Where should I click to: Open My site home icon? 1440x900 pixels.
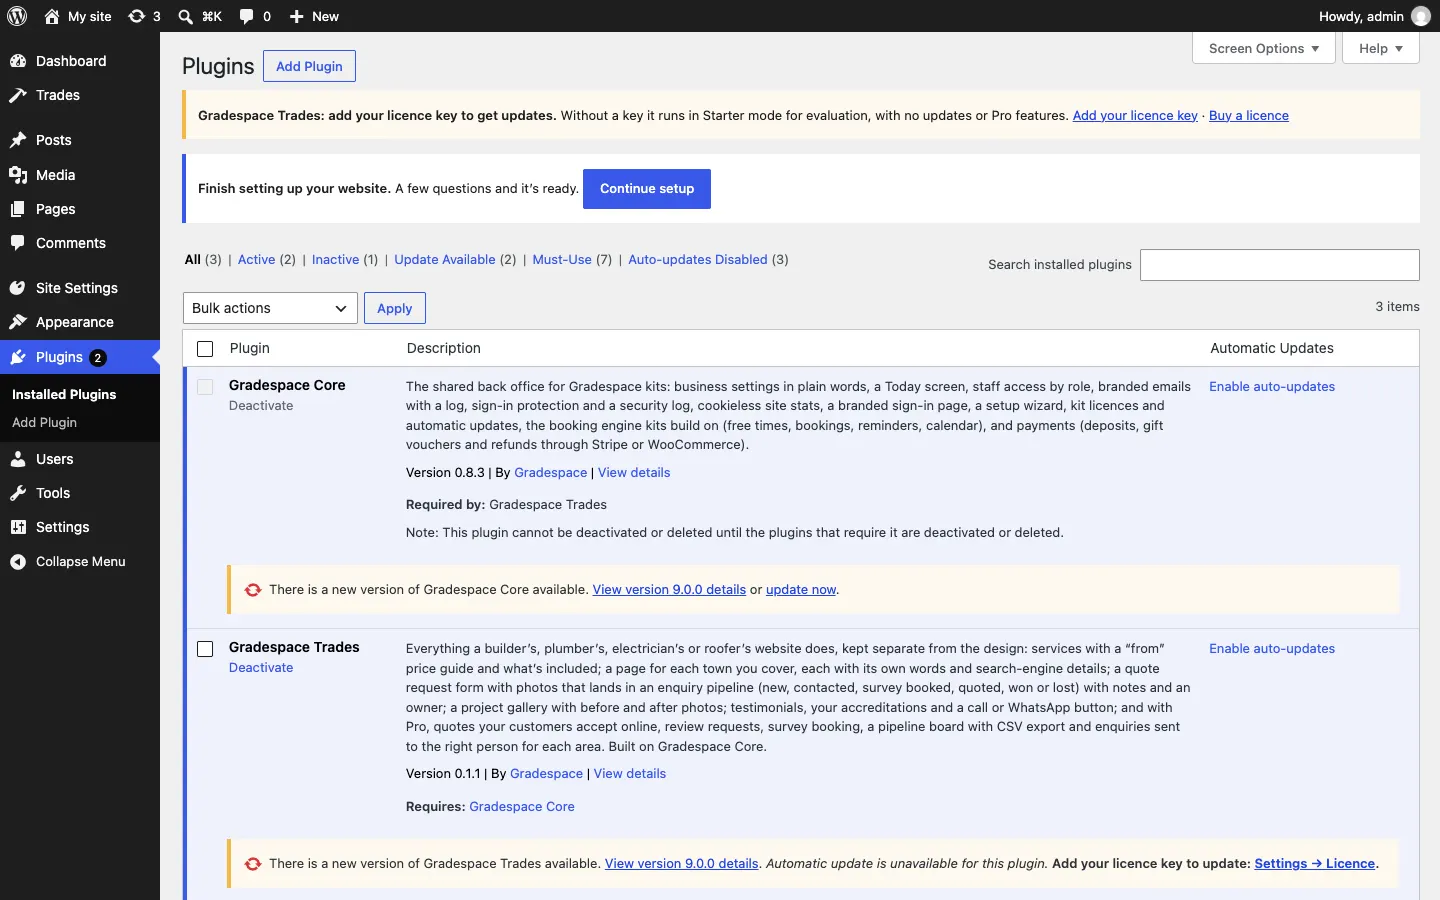52,16
